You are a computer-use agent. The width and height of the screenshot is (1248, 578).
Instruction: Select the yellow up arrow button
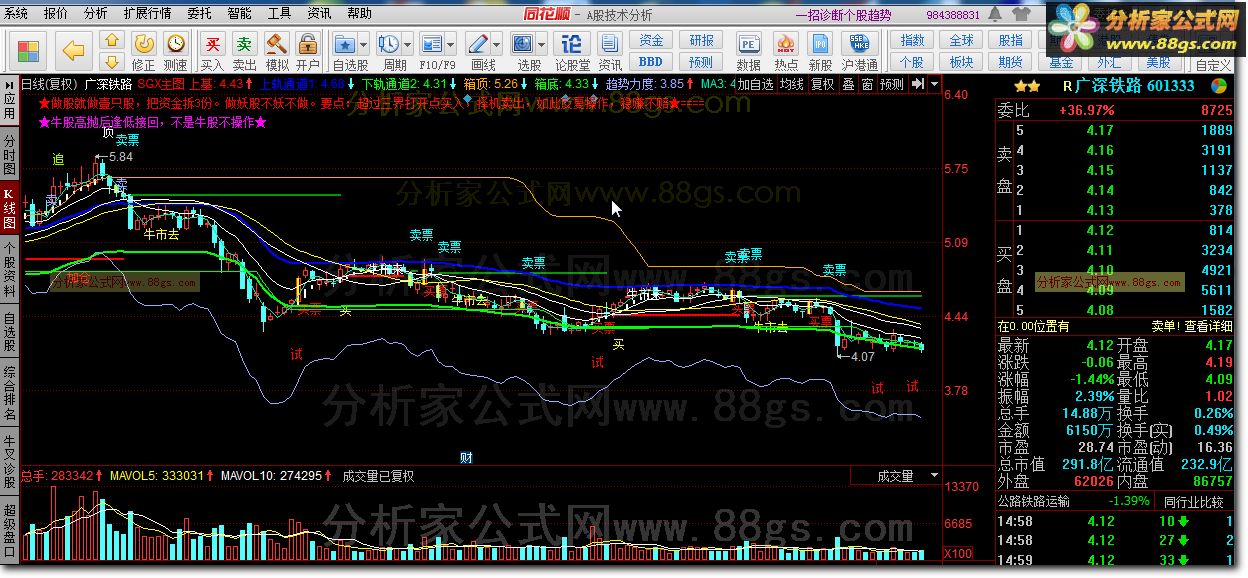113,42
